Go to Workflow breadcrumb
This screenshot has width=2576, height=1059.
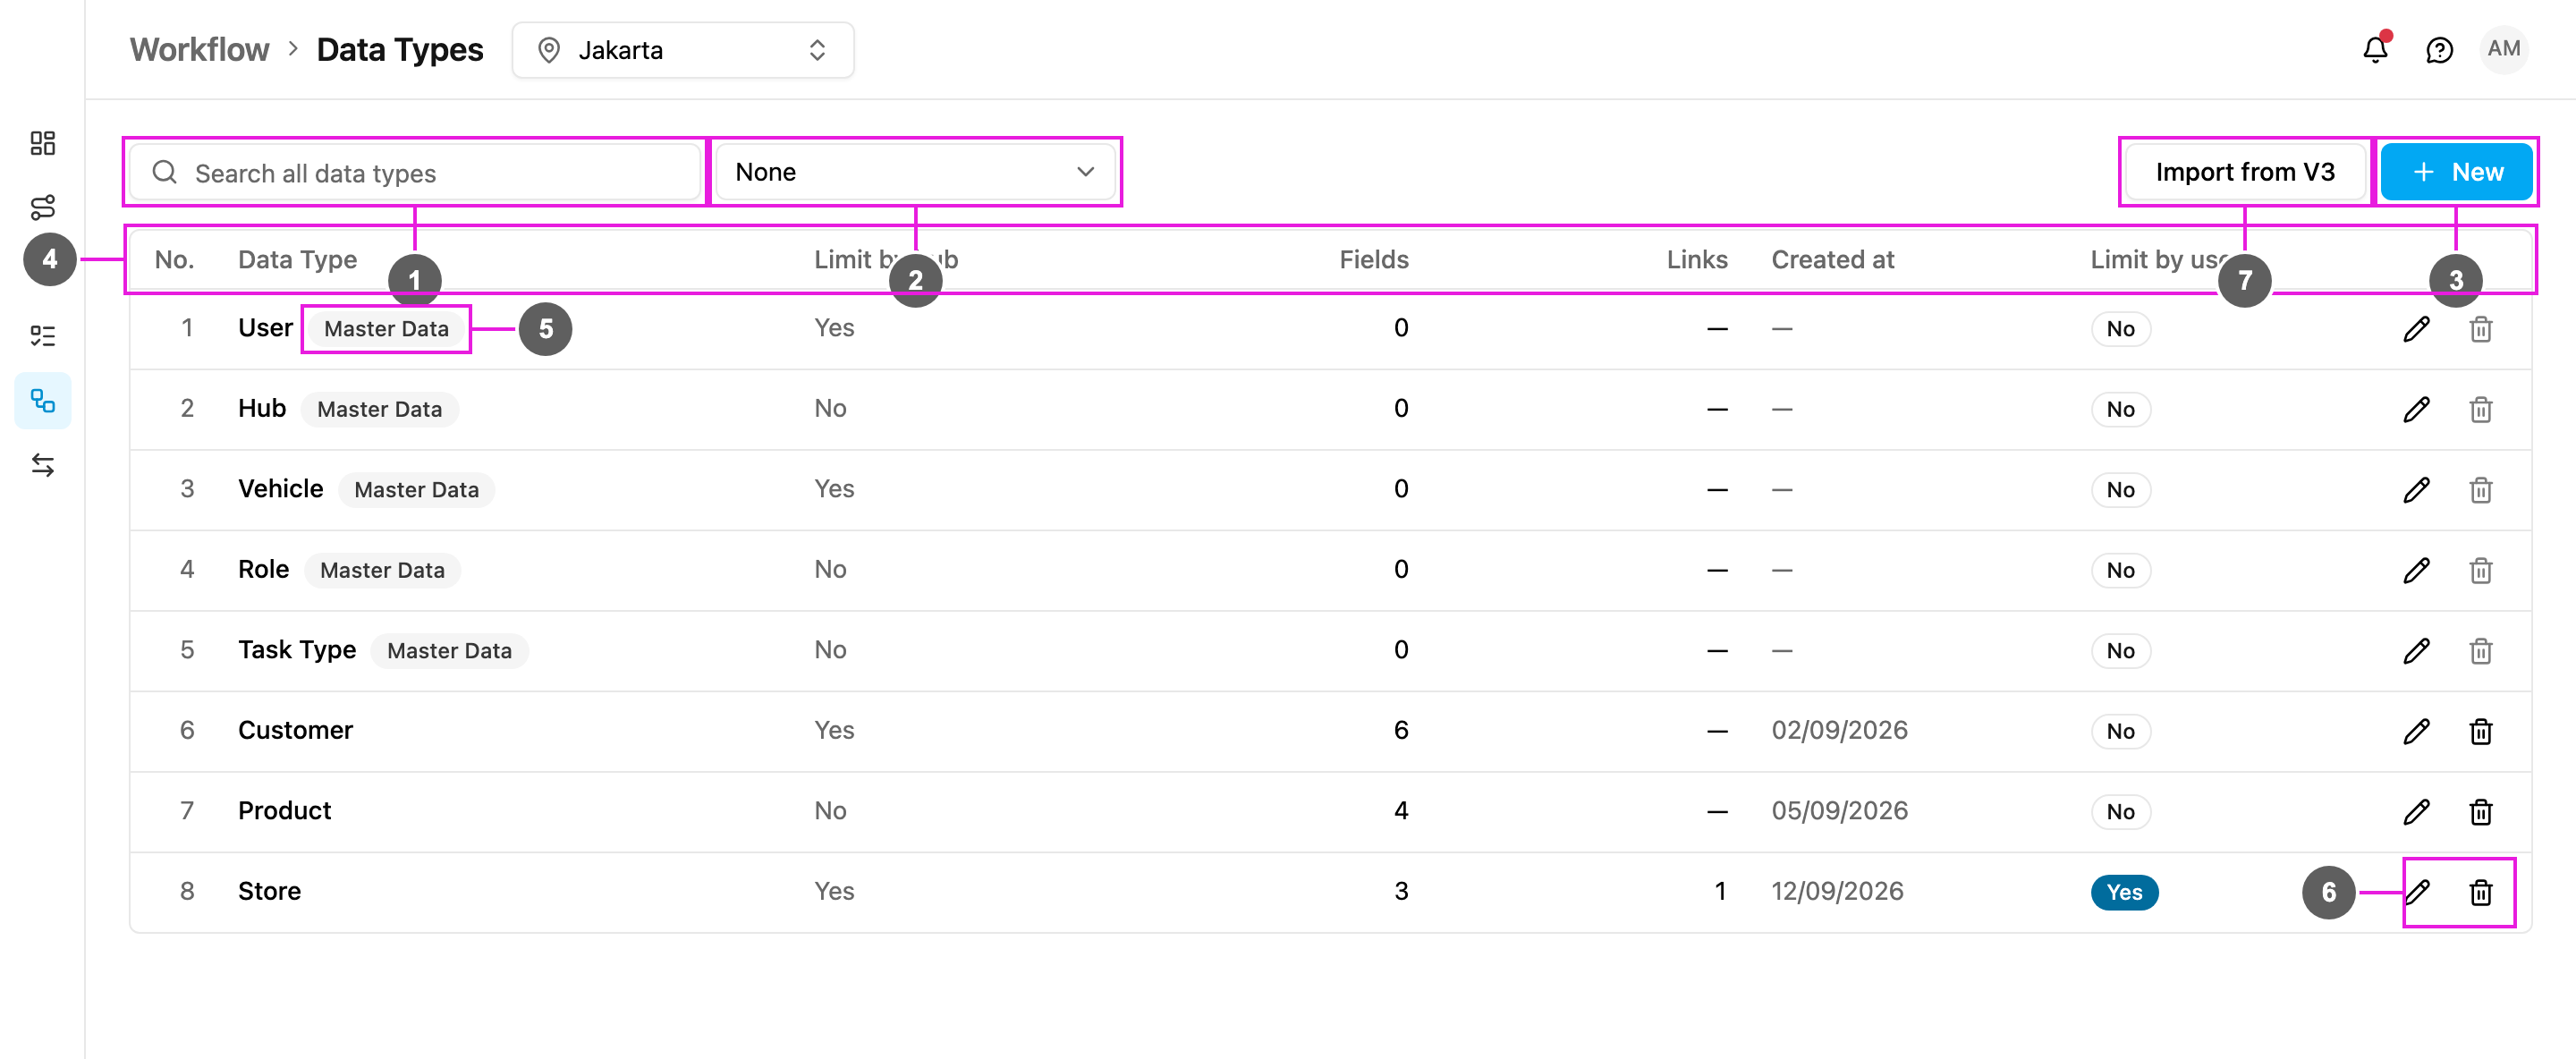click(199, 50)
